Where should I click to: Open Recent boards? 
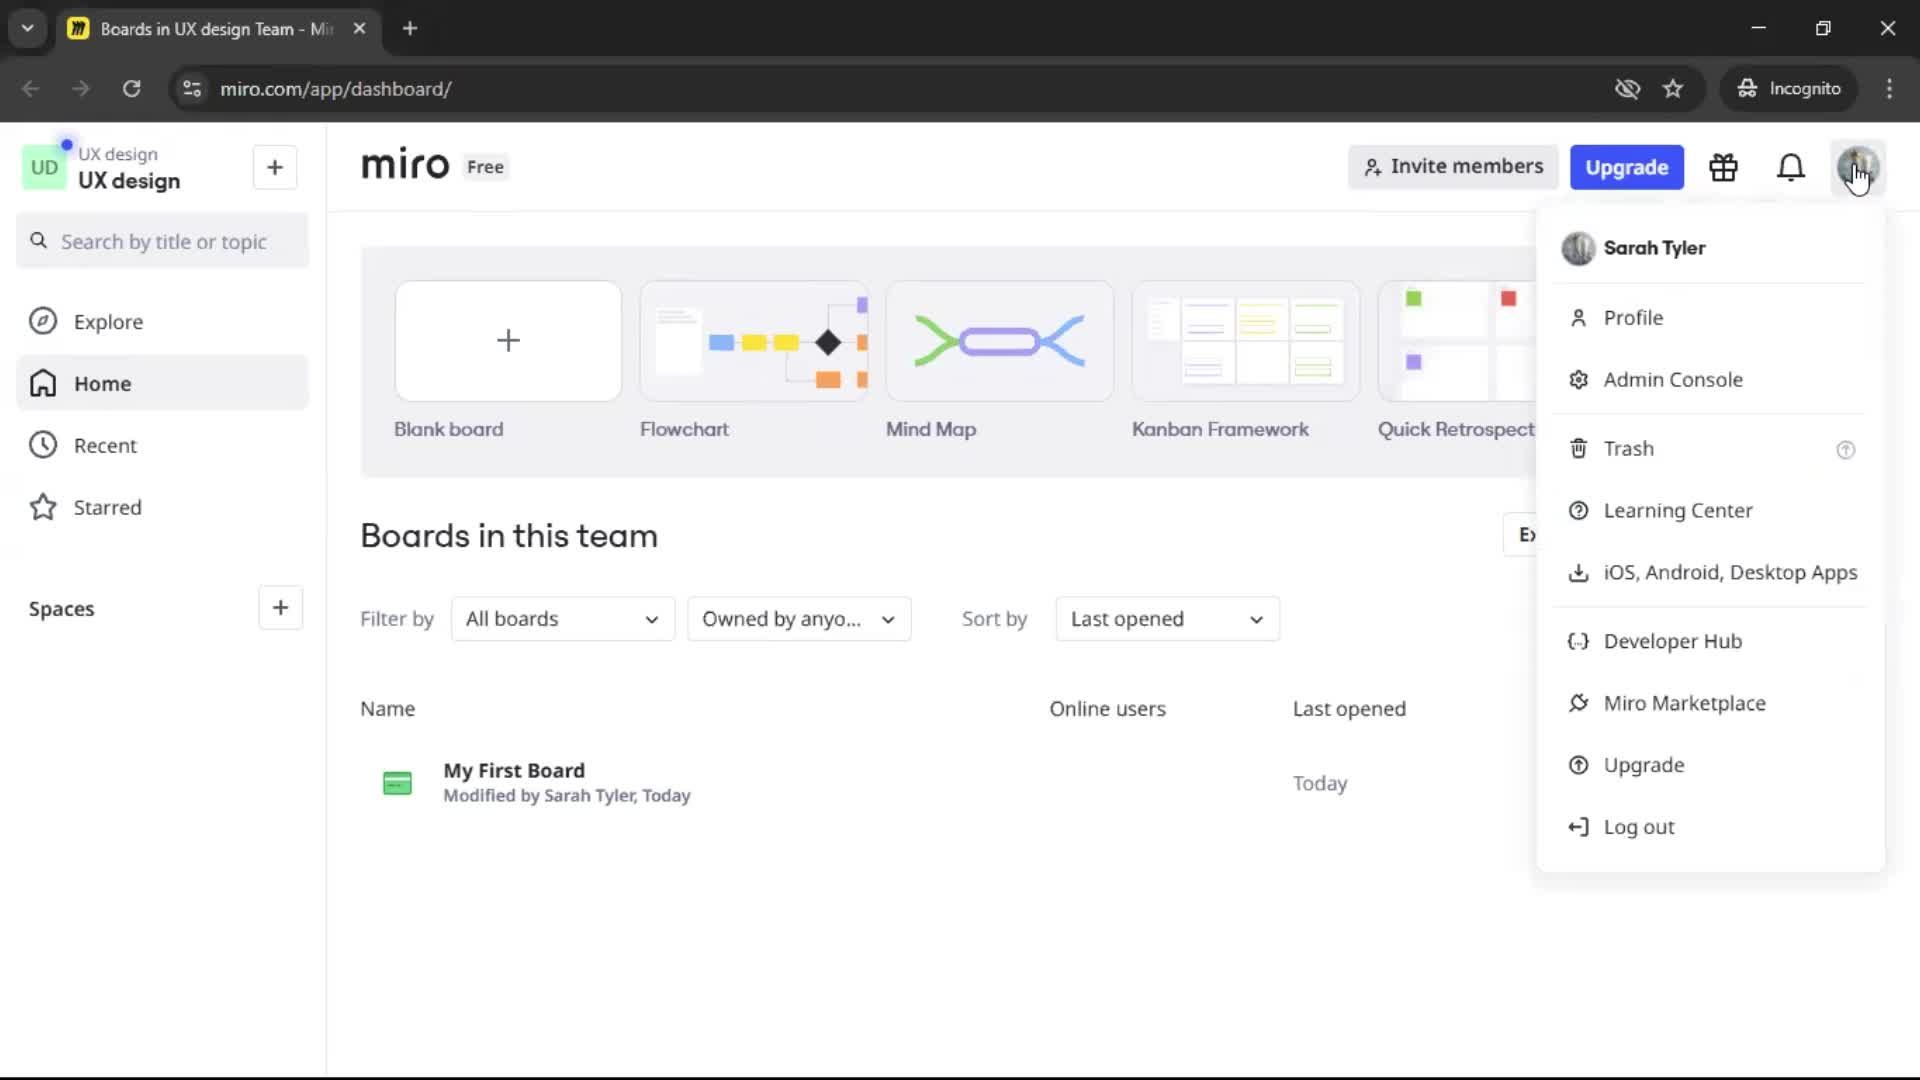pos(162,445)
